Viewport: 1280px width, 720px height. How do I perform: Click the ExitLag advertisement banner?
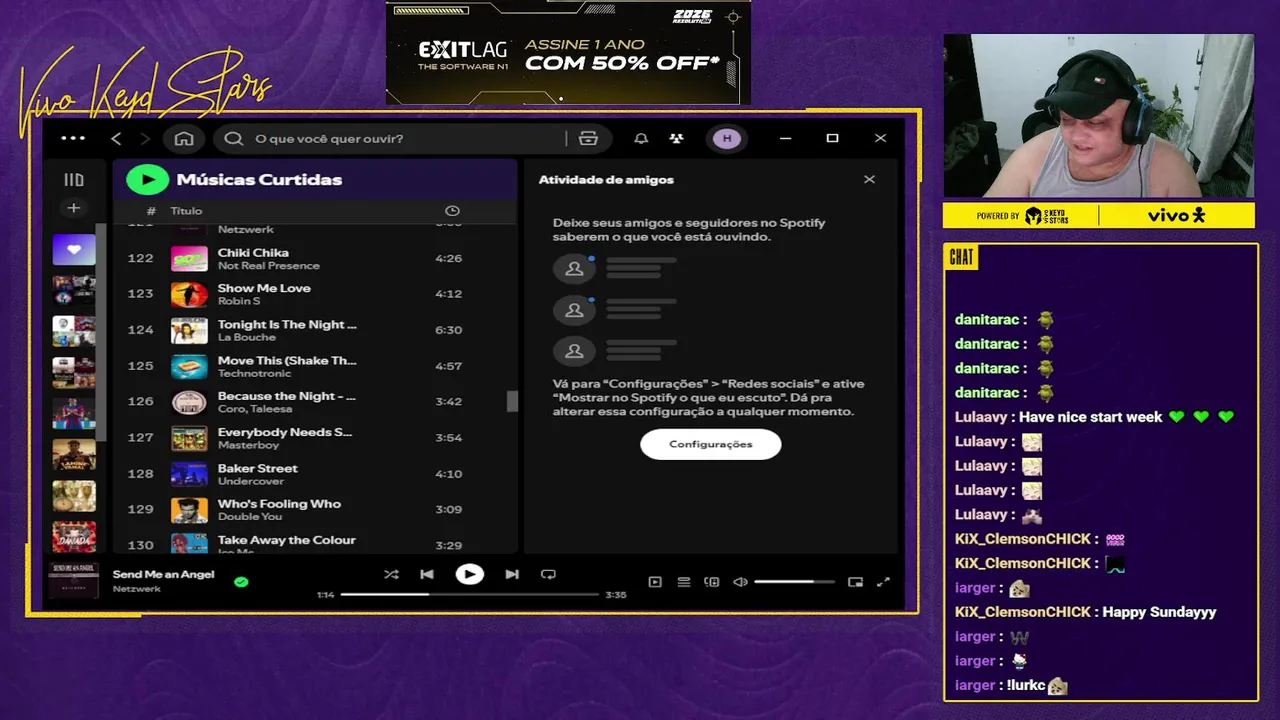(x=568, y=53)
